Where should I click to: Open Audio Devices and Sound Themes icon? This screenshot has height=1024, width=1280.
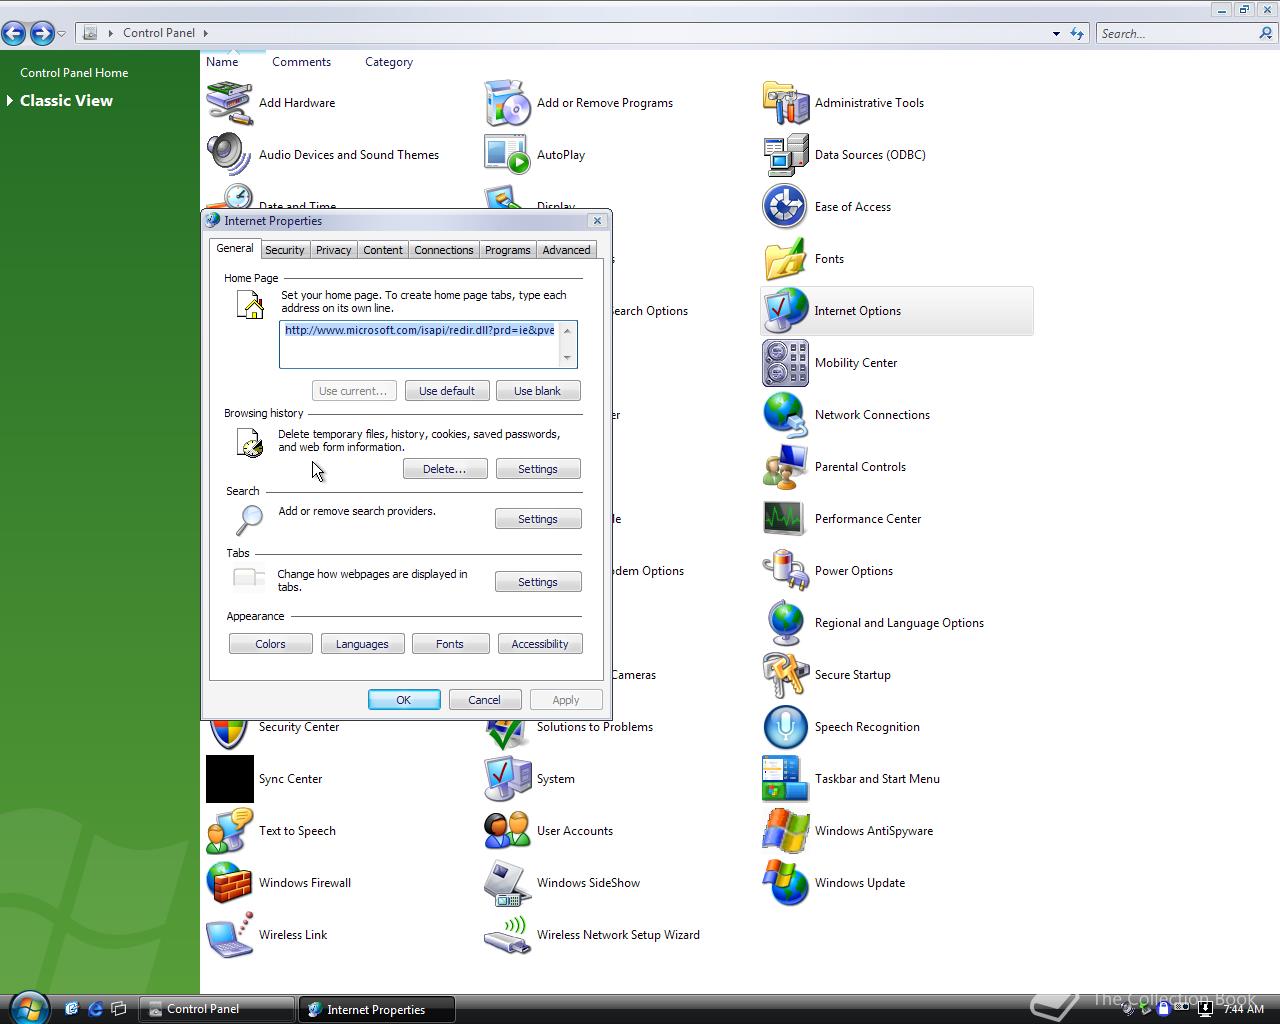click(x=229, y=155)
